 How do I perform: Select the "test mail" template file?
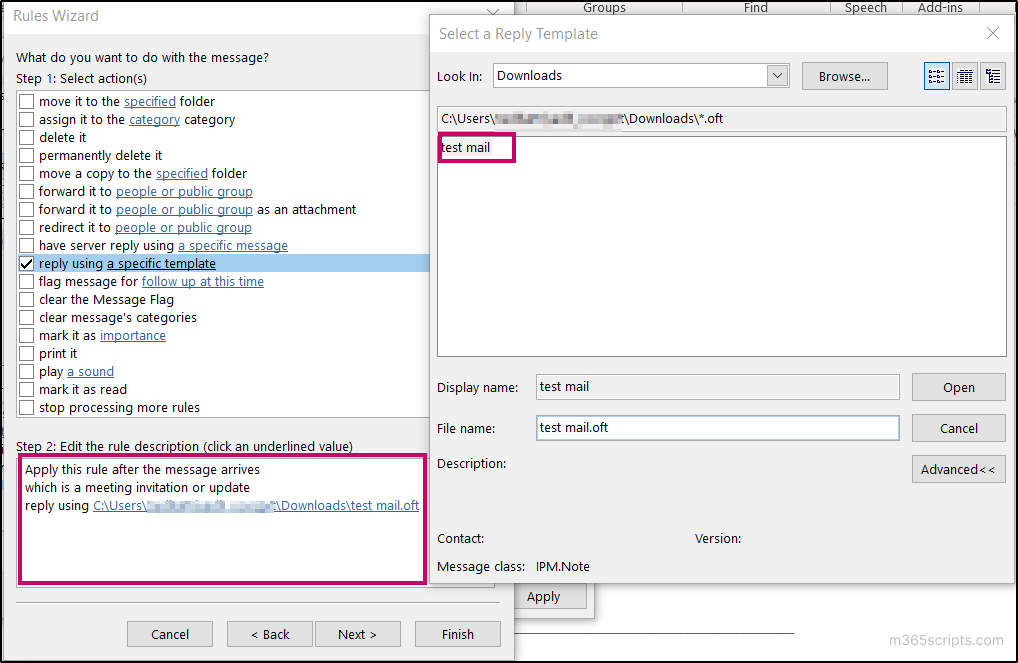pos(465,147)
